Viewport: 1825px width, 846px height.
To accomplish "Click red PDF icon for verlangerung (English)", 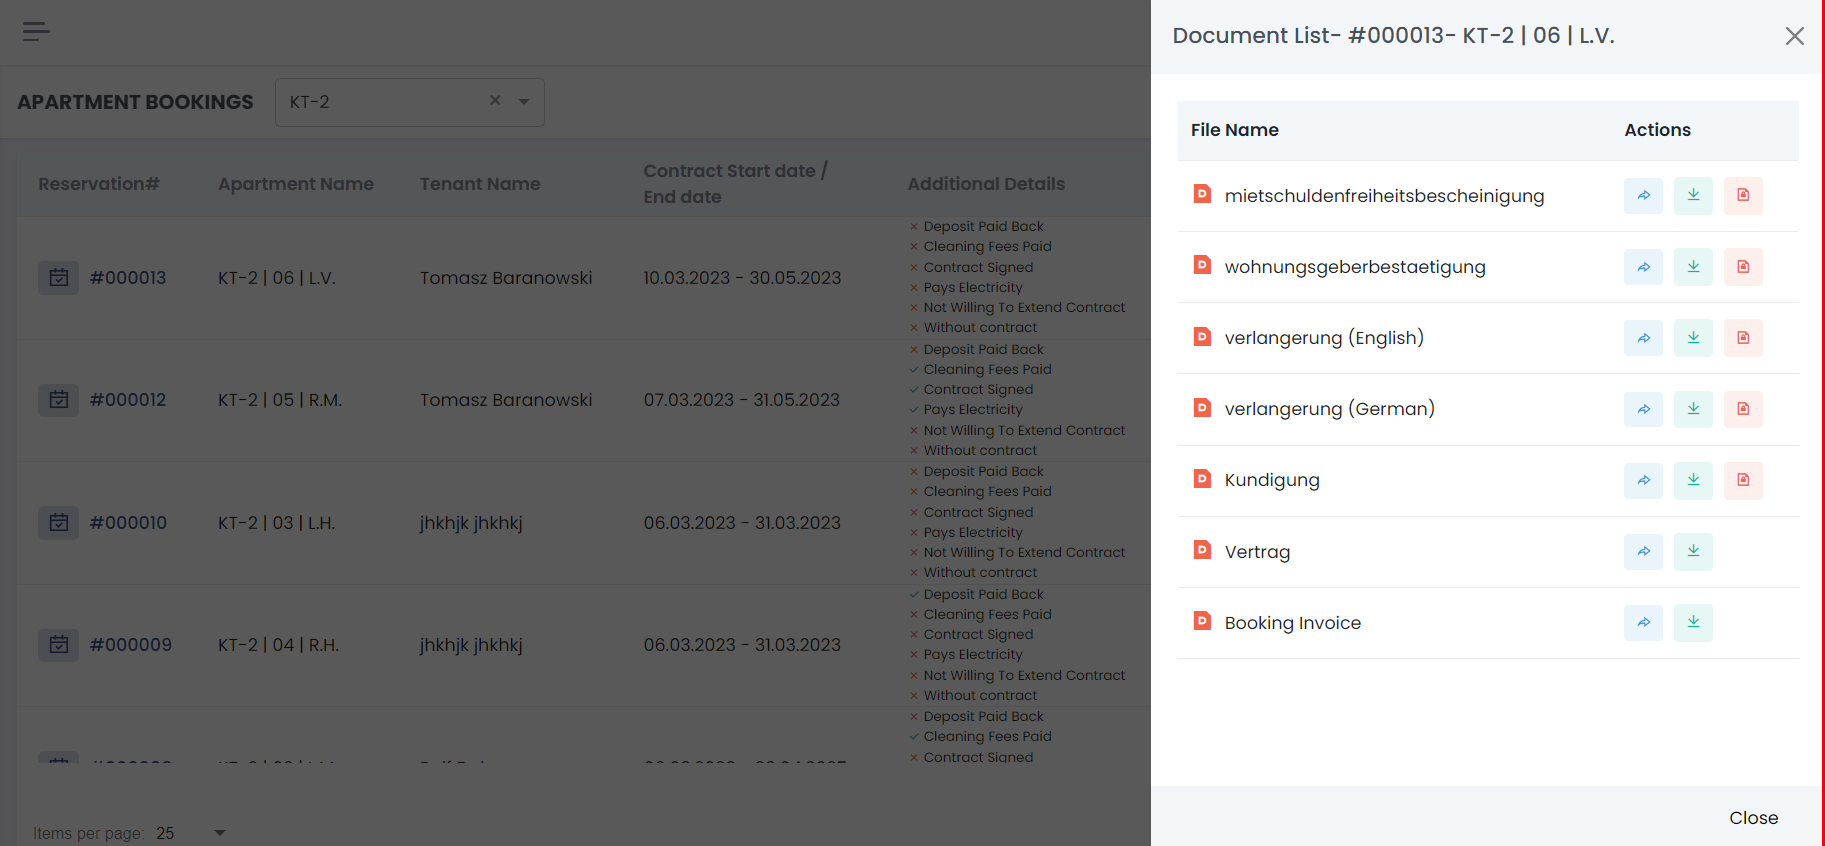I will [1743, 338].
